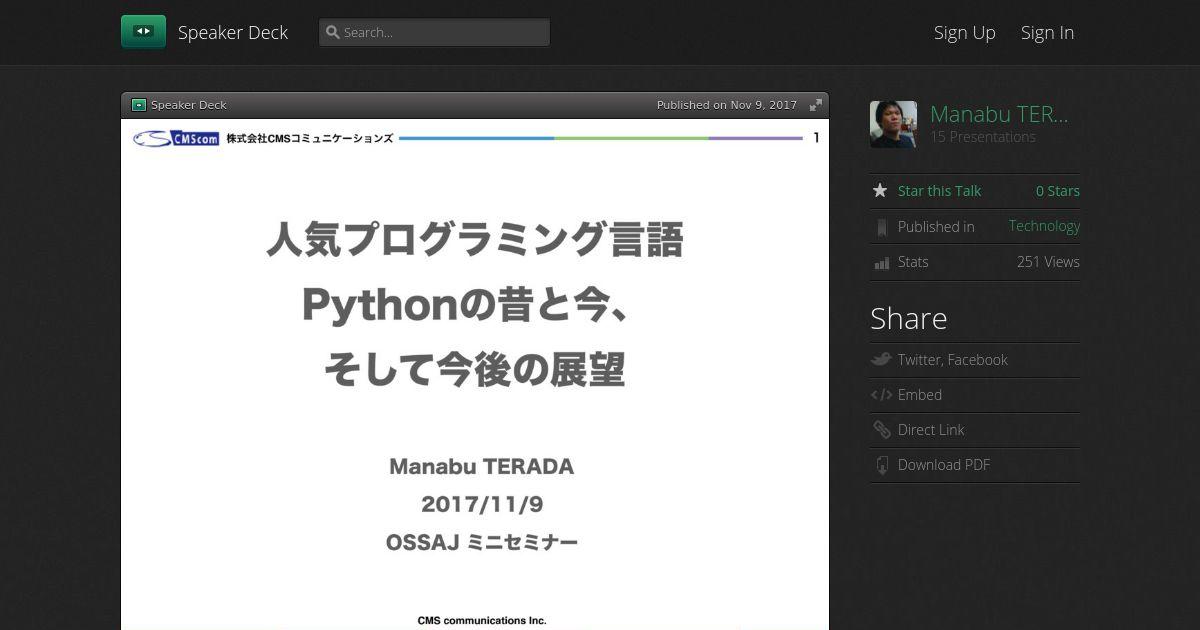Click the 0 Stars count
The image size is (1200, 630).
pos(1058,191)
